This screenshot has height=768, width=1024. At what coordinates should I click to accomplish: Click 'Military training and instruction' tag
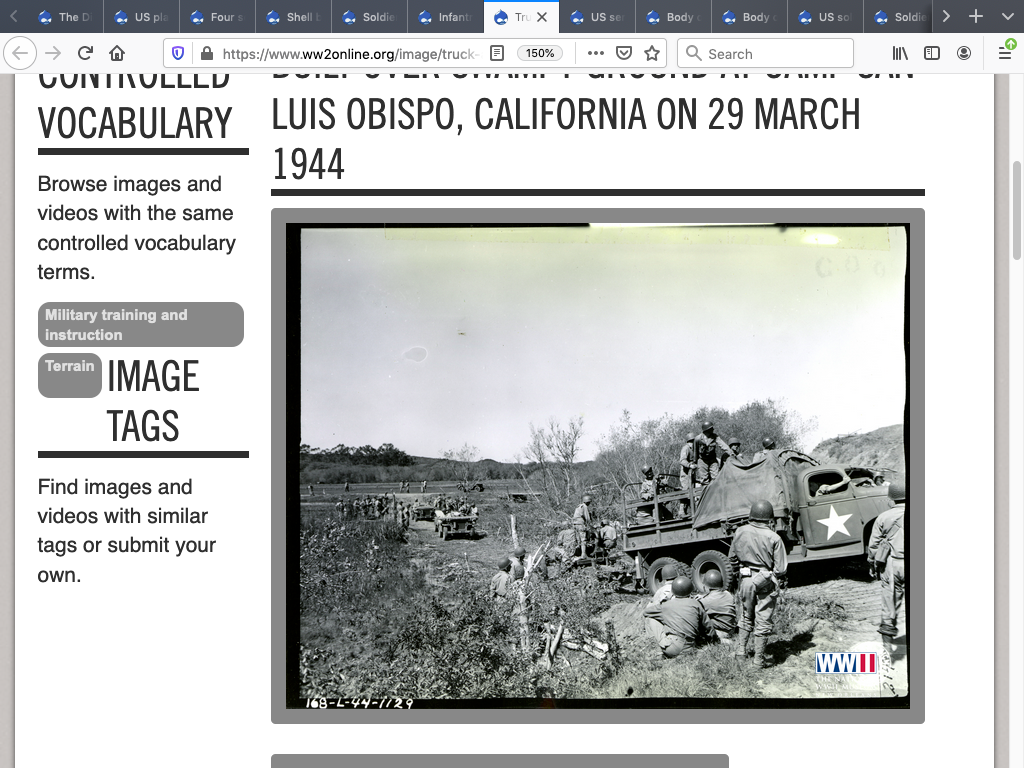pyautogui.click(x=140, y=325)
